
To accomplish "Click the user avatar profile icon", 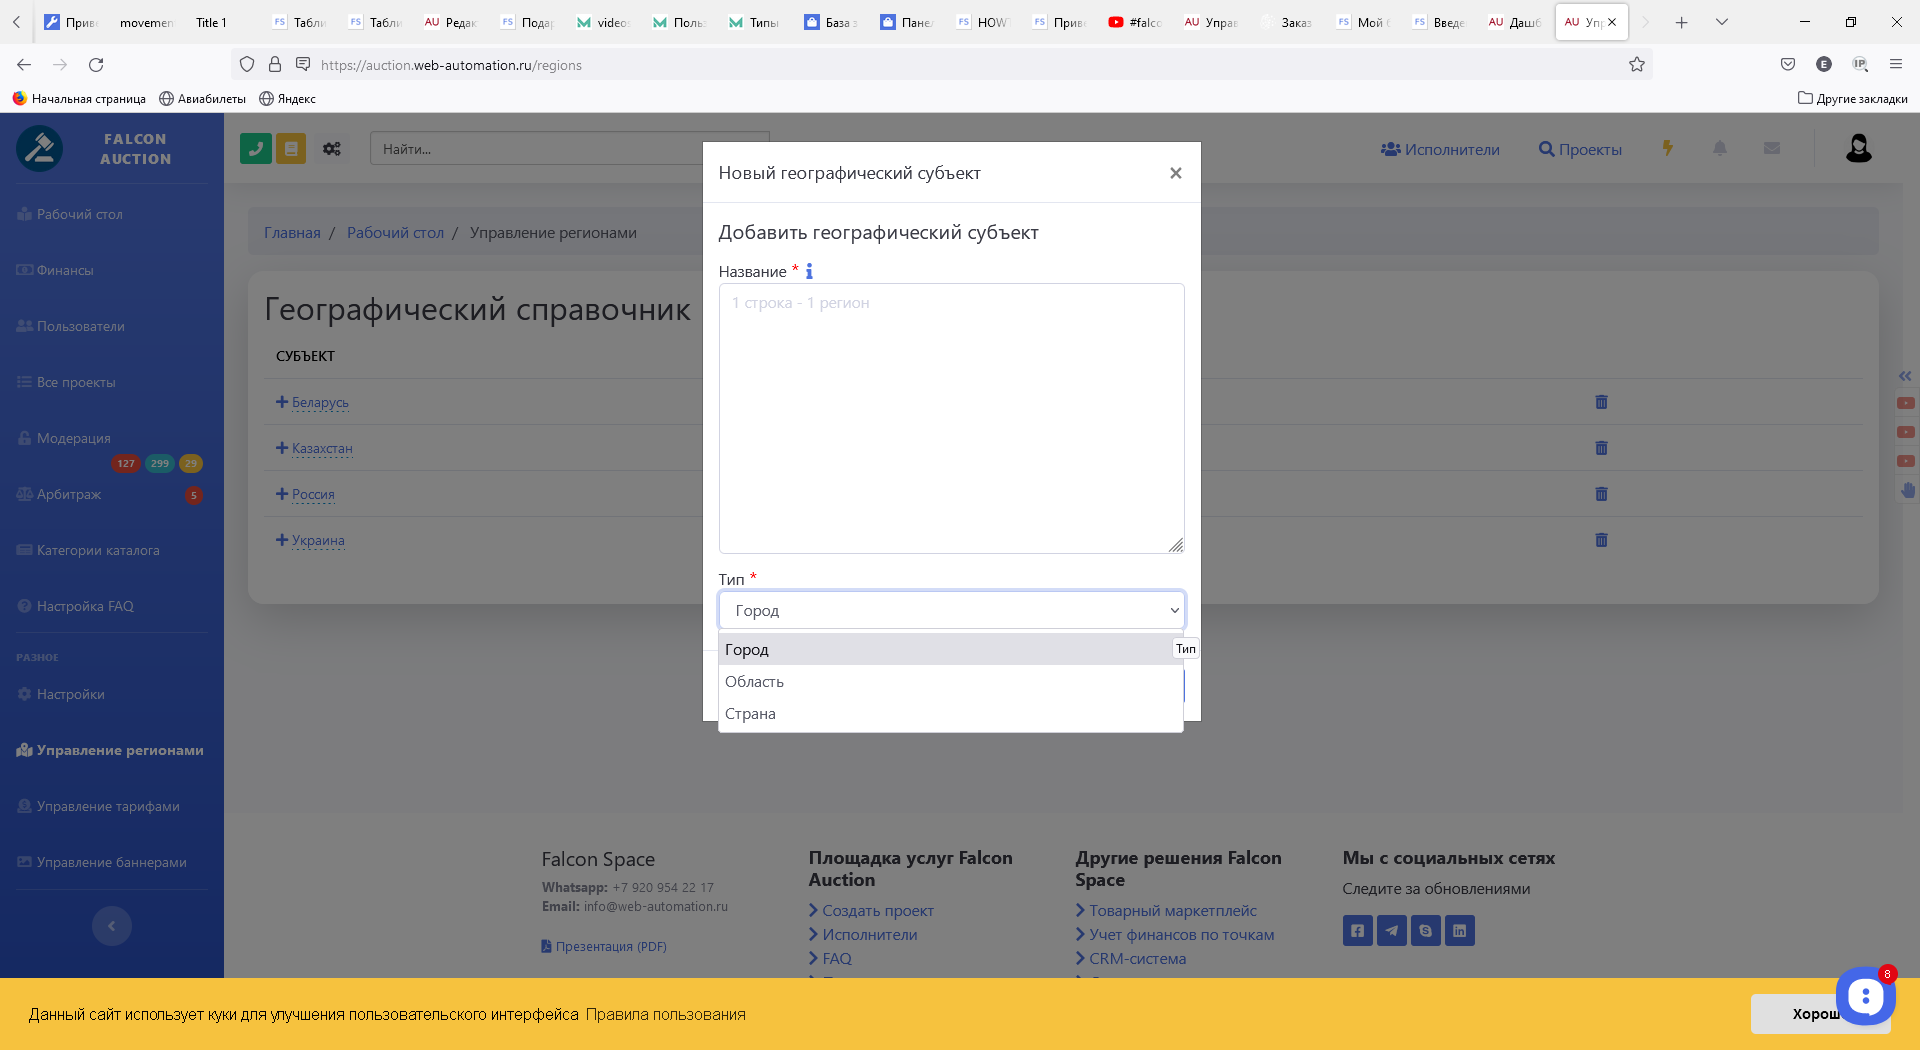I will (x=1858, y=149).
